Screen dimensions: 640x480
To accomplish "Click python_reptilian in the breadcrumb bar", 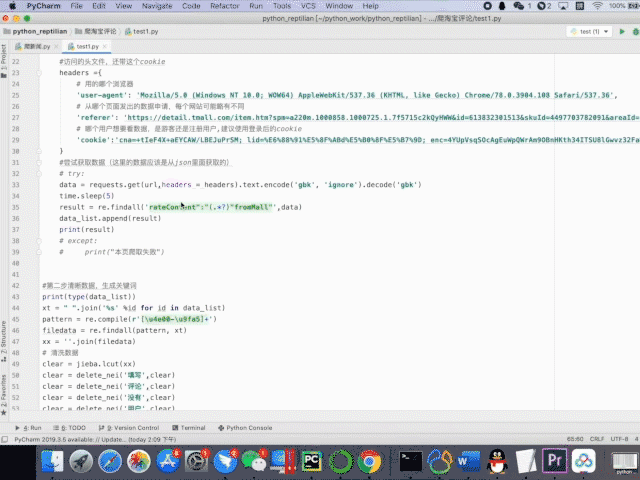I will (35, 32).
